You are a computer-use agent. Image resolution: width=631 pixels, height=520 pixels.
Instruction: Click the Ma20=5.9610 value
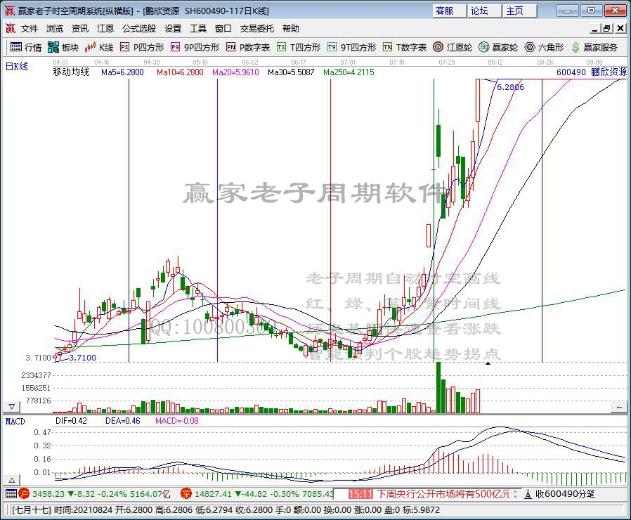(235, 72)
